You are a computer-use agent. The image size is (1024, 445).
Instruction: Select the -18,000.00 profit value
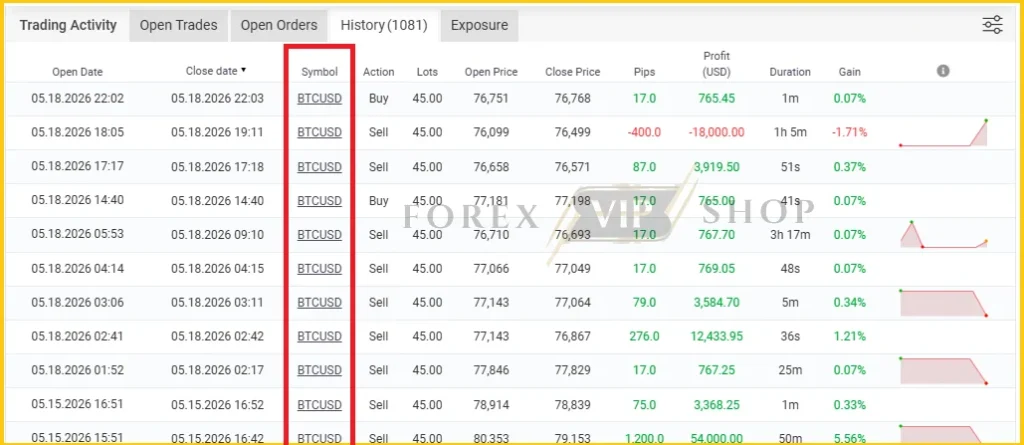pyautogui.click(x=716, y=133)
